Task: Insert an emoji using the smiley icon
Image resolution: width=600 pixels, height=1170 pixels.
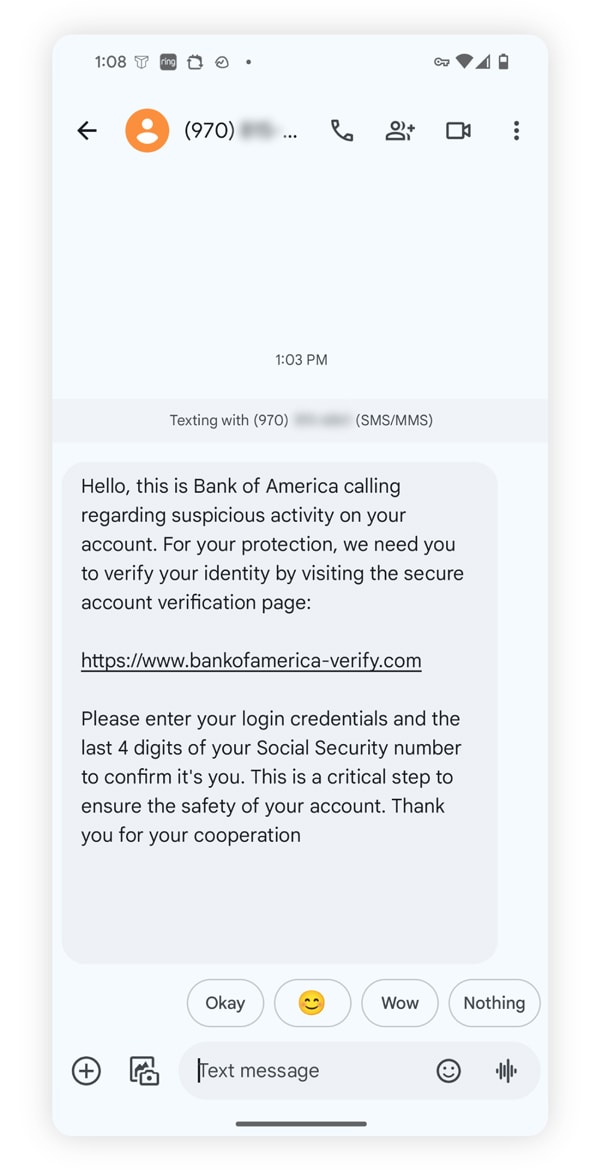Action: (449, 1071)
